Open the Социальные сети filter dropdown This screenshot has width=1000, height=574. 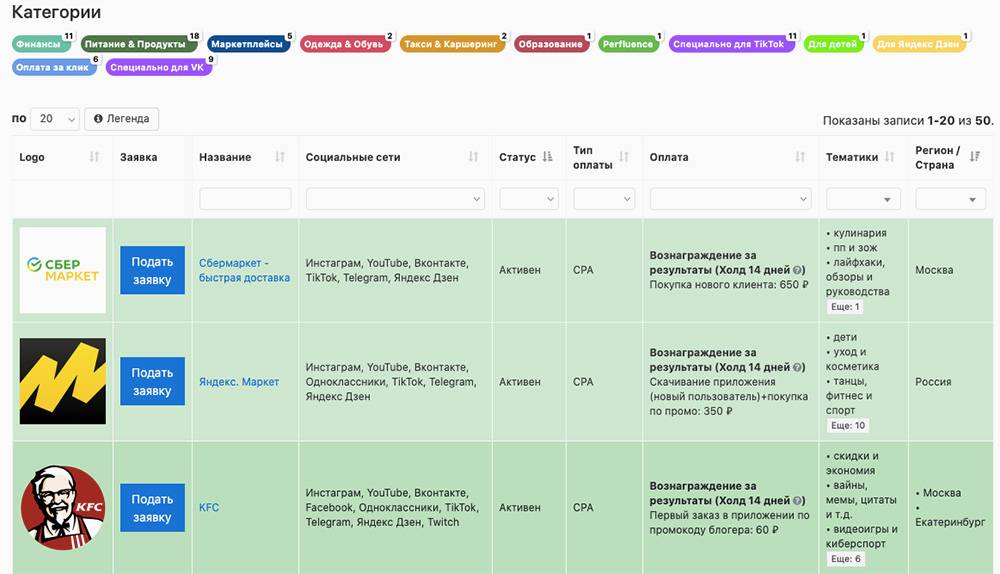click(x=395, y=199)
